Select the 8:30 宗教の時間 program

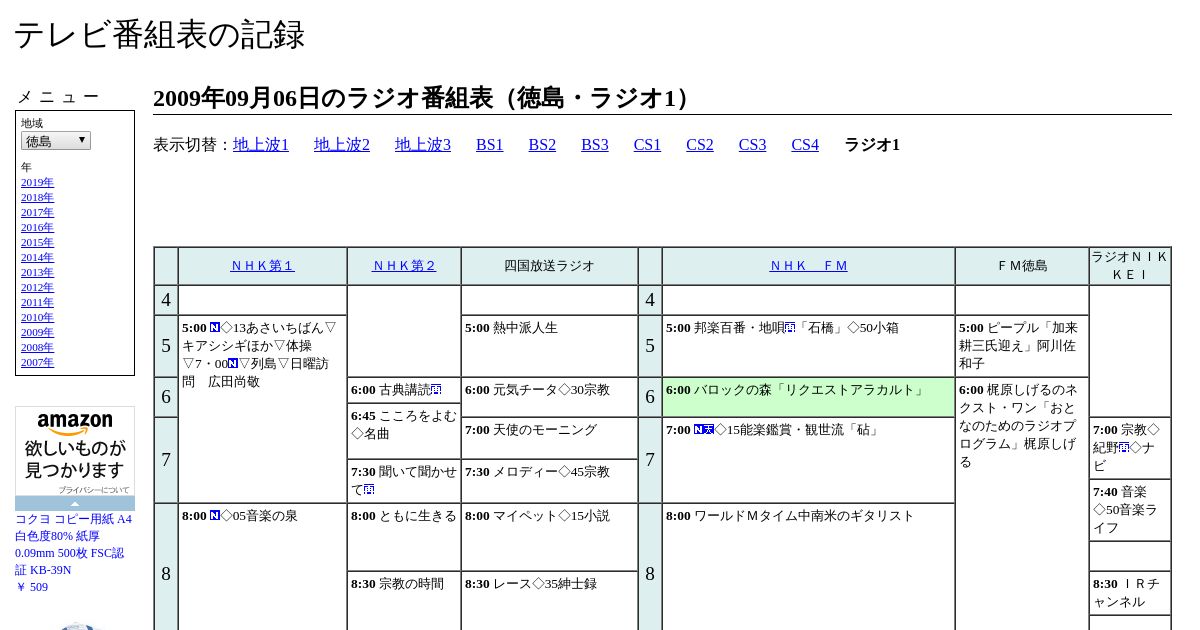pyautogui.click(x=404, y=600)
